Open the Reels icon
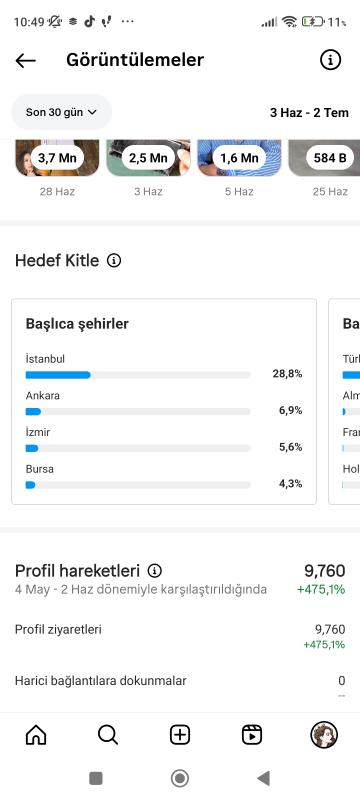 (x=252, y=735)
